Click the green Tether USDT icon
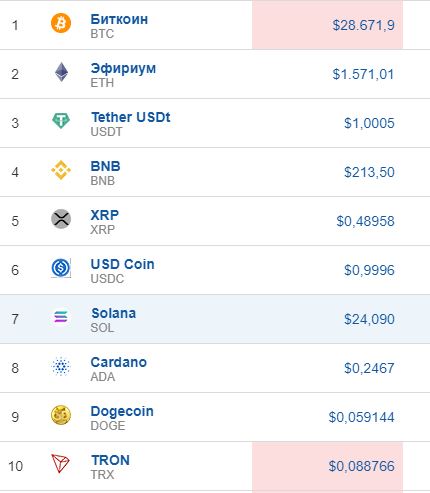 click(61, 121)
